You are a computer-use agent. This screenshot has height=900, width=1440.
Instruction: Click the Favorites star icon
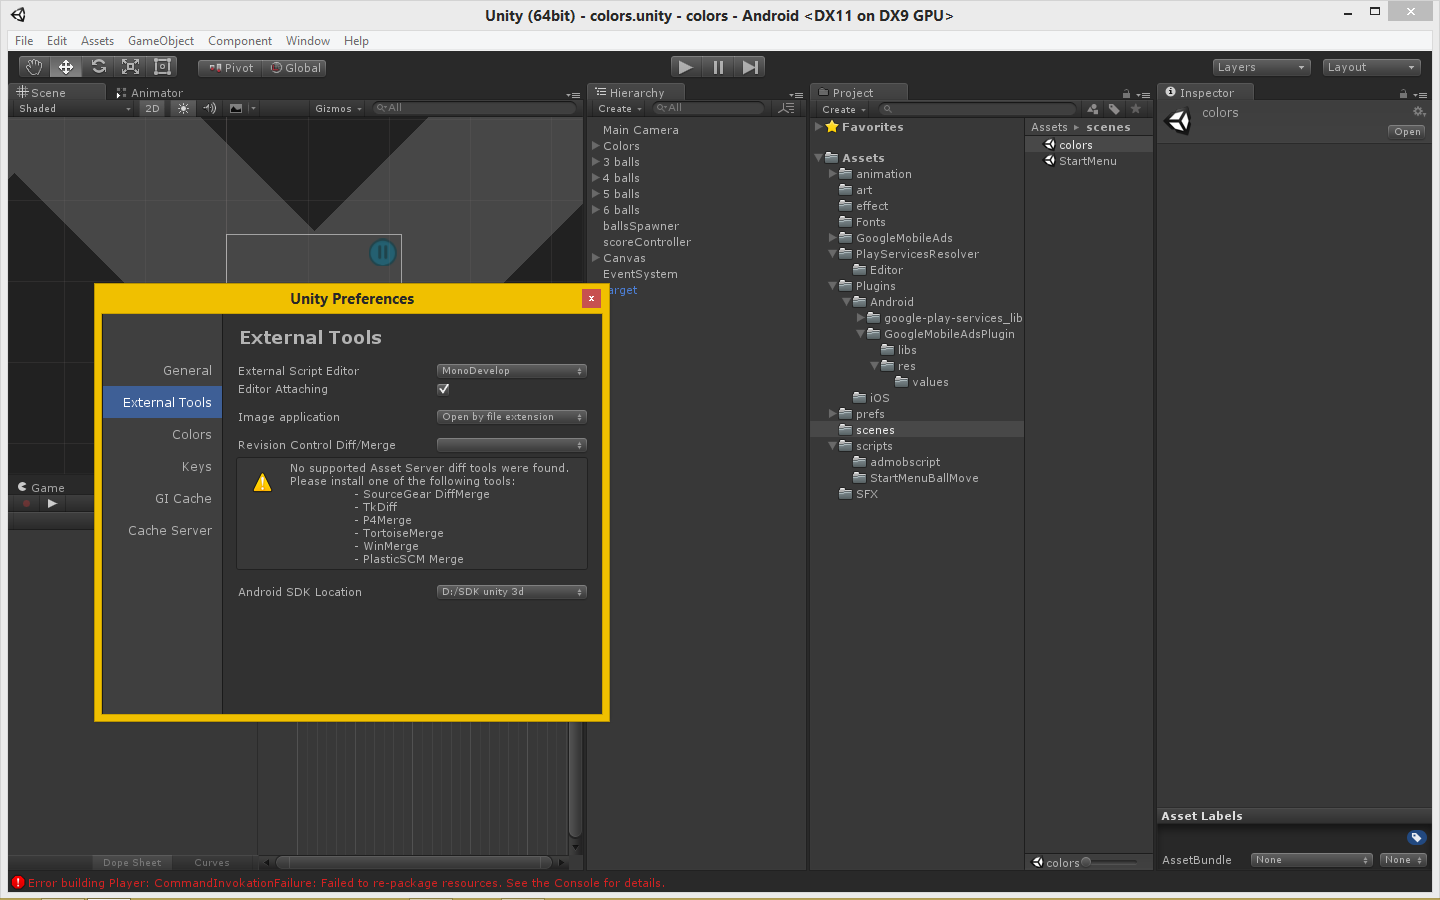tap(831, 127)
